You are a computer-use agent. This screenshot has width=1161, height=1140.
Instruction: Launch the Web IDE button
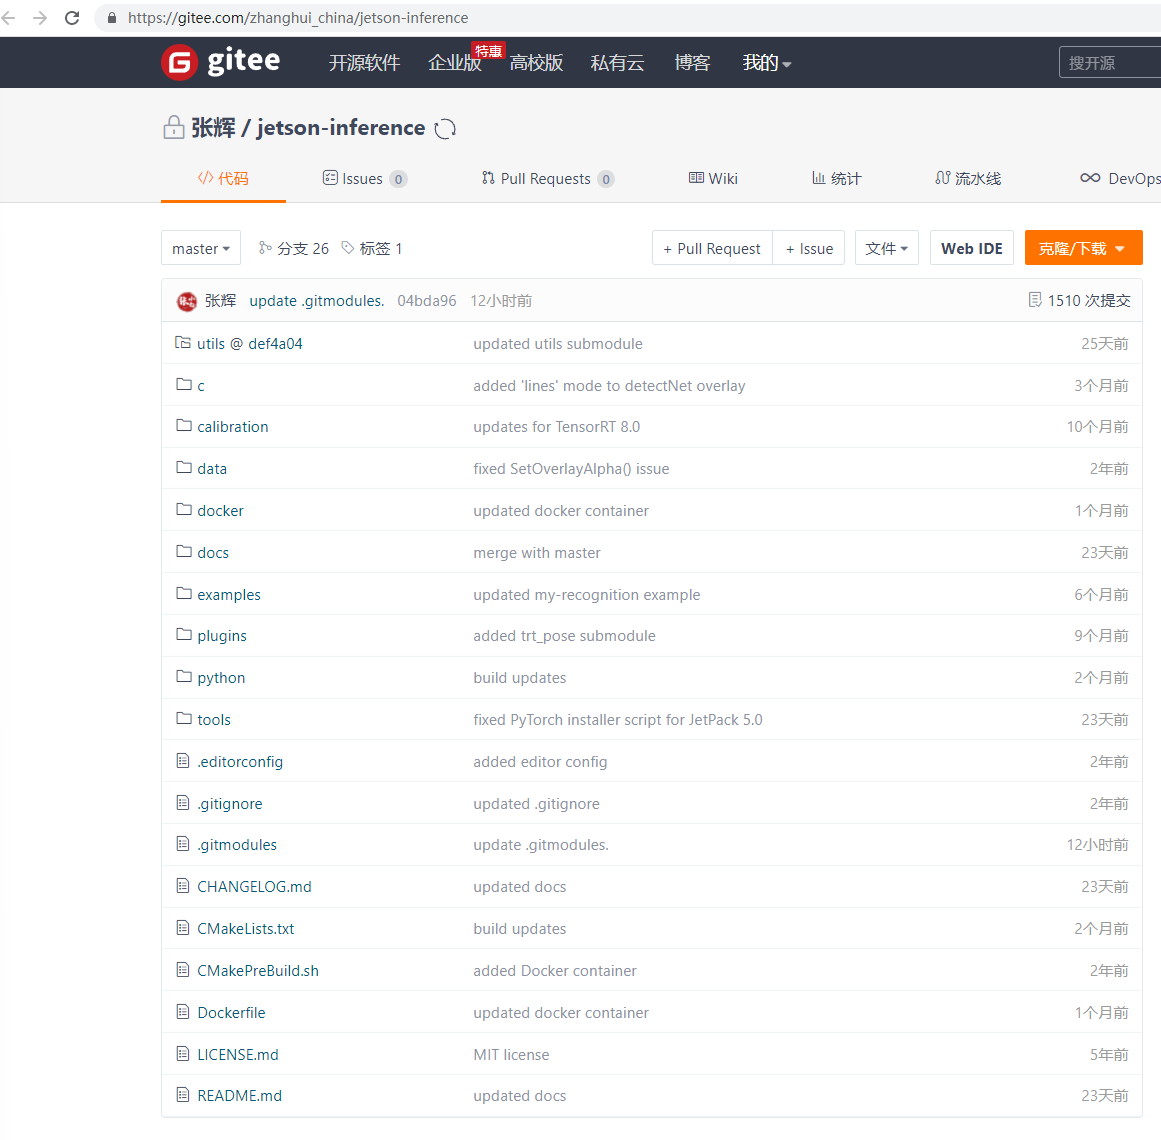point(971,248)
